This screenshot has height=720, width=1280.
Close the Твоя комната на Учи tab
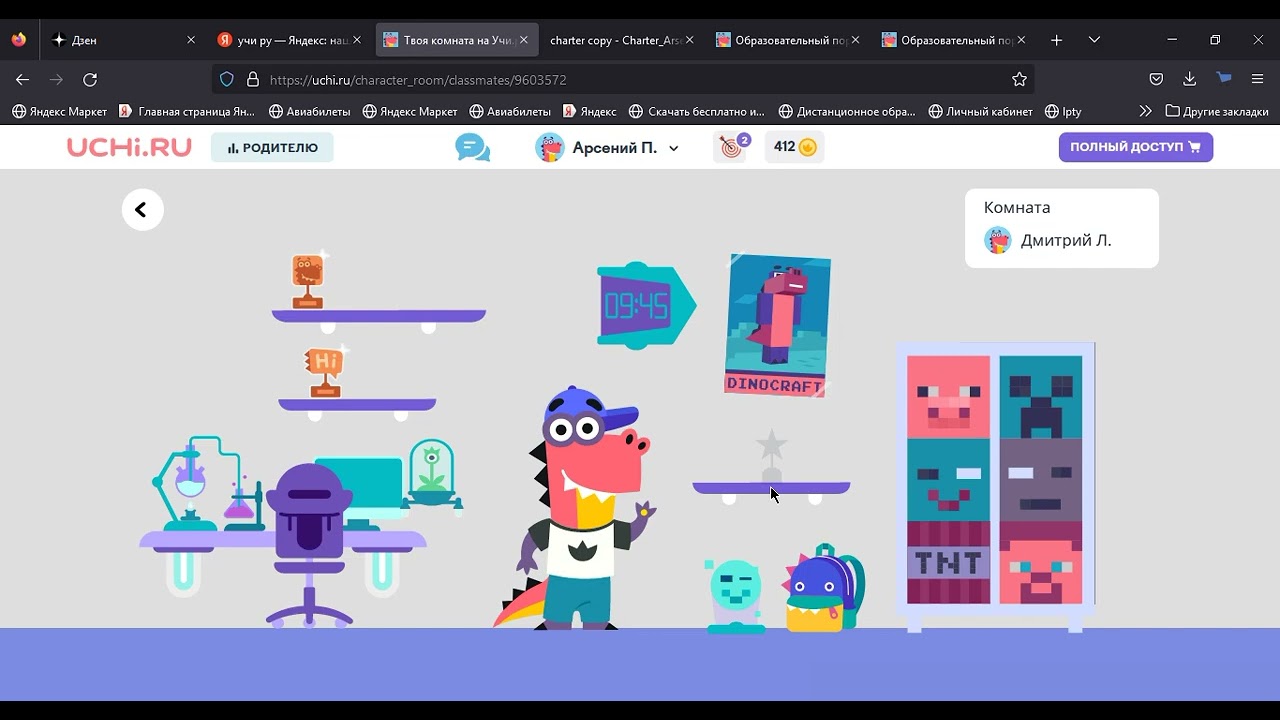click(x=524, y=40)
